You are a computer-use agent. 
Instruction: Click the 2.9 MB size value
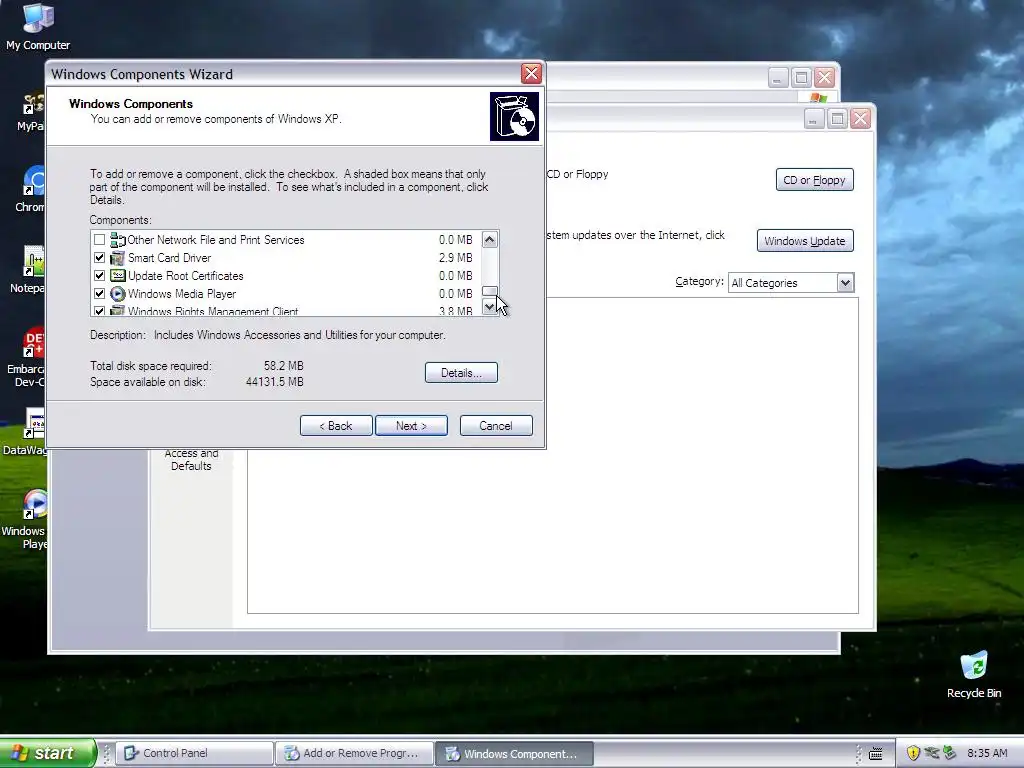point(455,258)
